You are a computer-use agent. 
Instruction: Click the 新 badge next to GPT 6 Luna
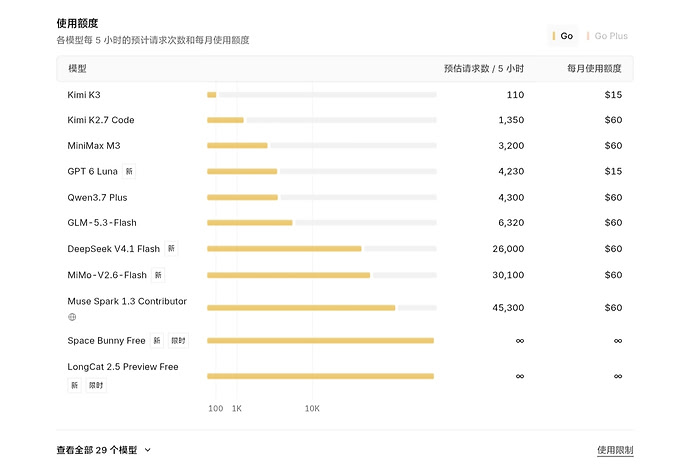[x=129, y=171]
